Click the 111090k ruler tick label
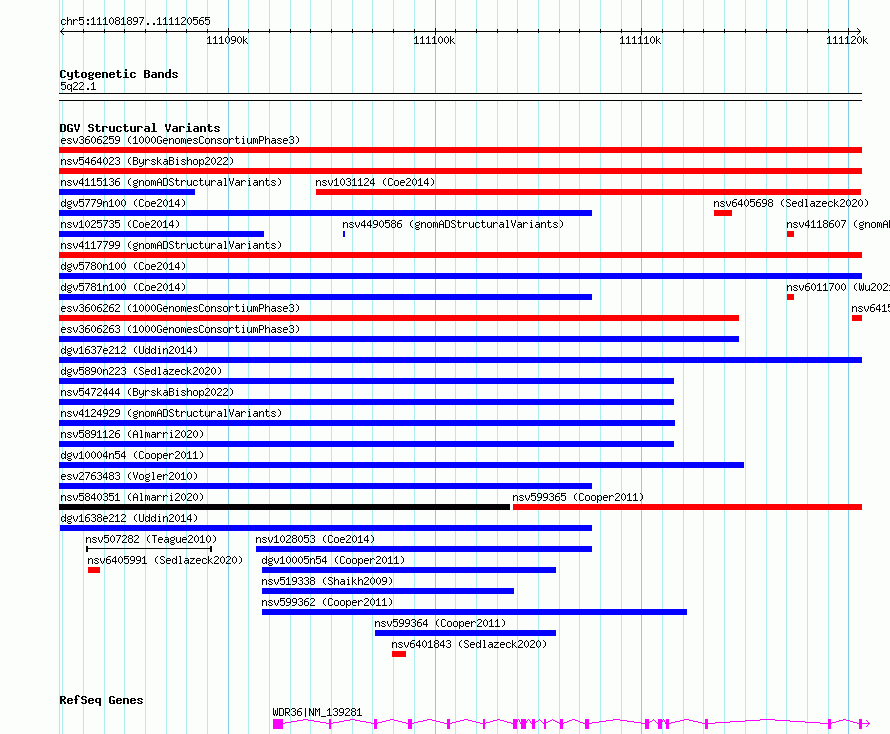Viewport: 890px width, 734px height. click(227, 40)
